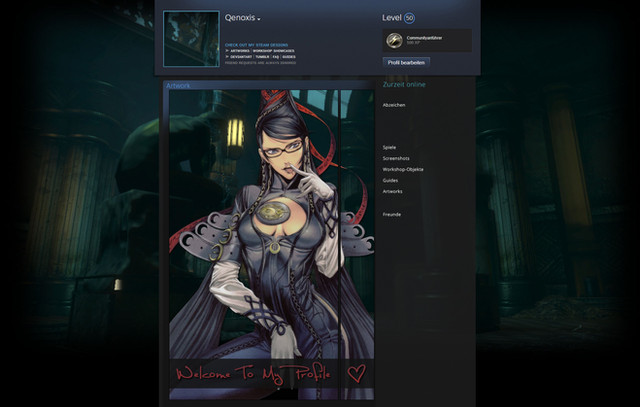Open Workshop-Objekte in the sidebar
Viewport: 640px width, 407px height.
(x=403, y=169)
